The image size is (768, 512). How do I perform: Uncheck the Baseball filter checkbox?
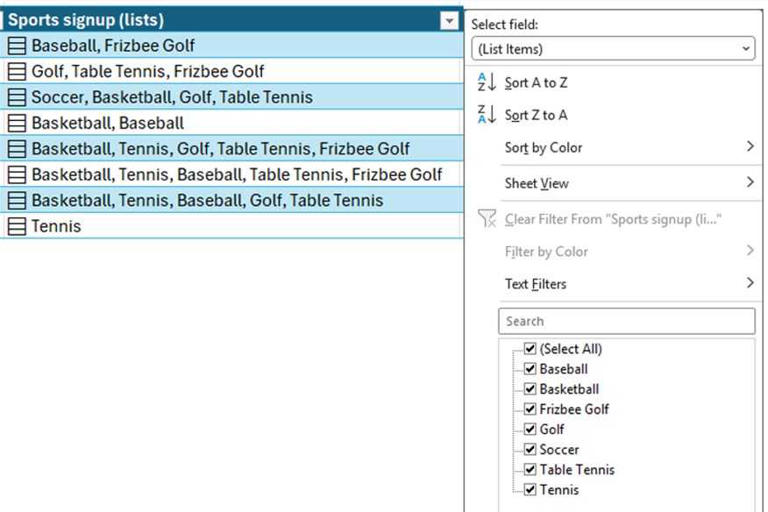point(529,368)
